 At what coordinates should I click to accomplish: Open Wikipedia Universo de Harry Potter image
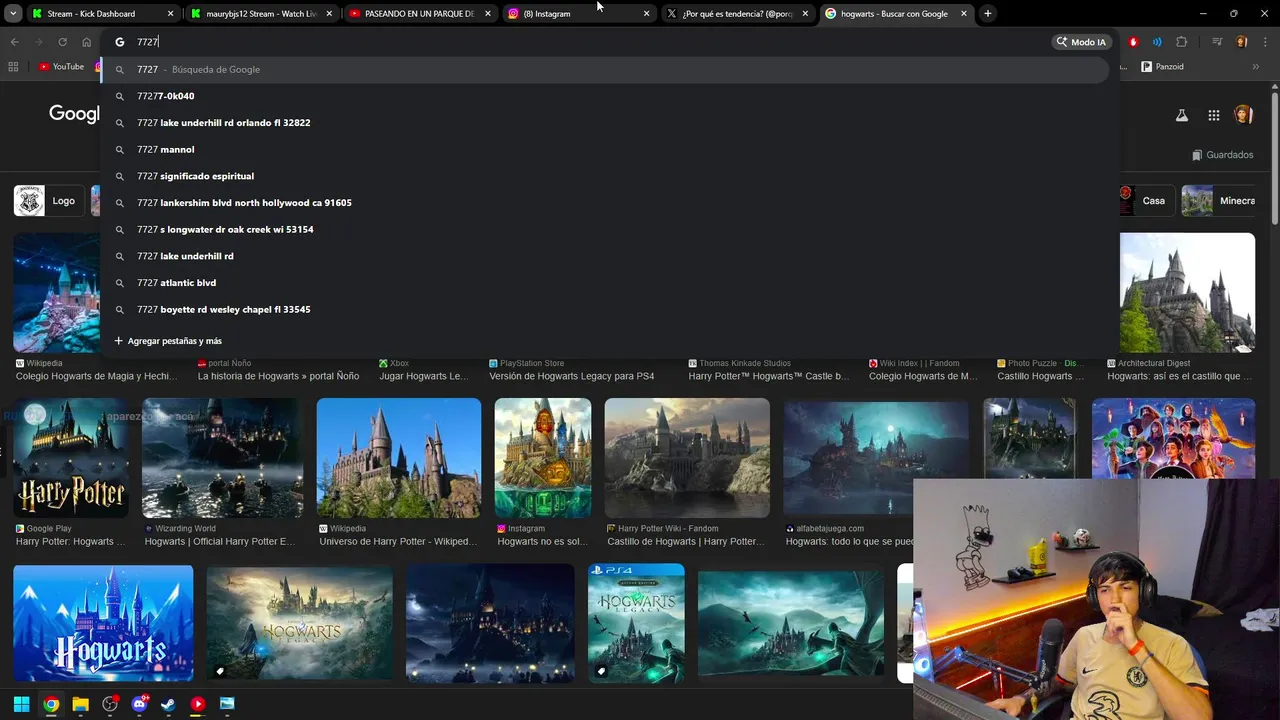pyautogui.click(x=399, y=458)
